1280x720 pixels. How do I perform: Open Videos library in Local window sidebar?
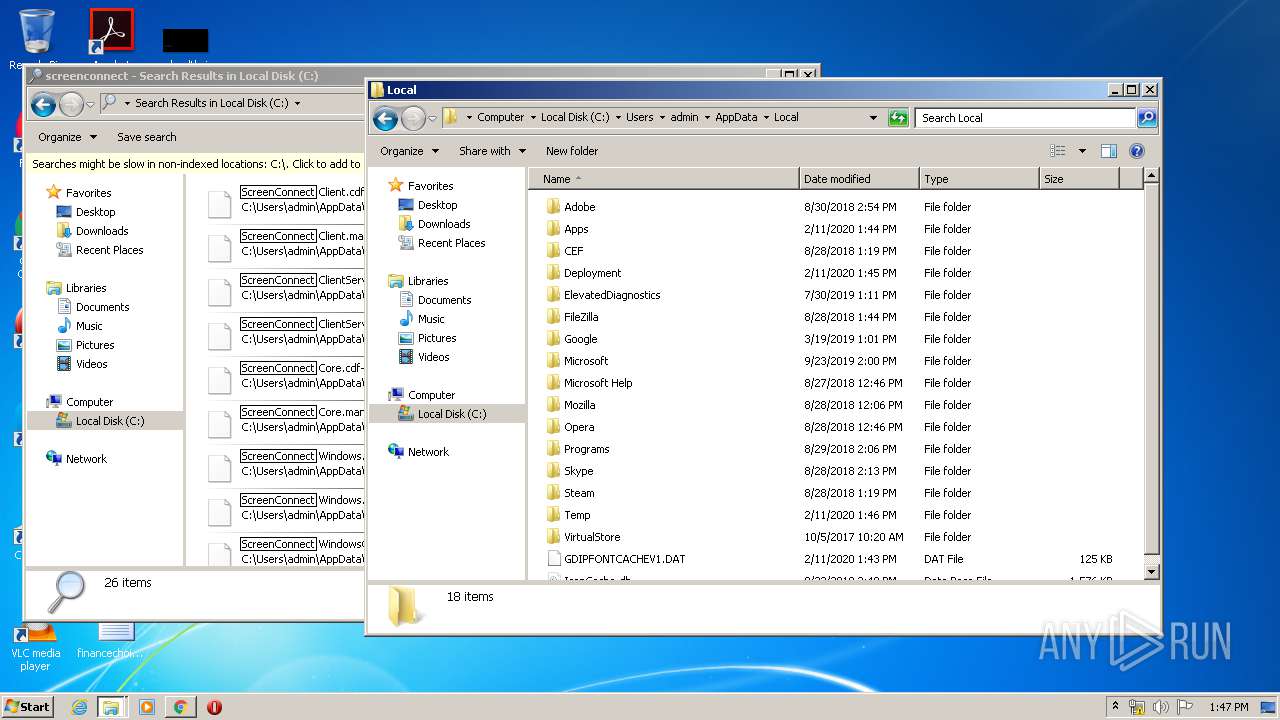click(433, 357)
